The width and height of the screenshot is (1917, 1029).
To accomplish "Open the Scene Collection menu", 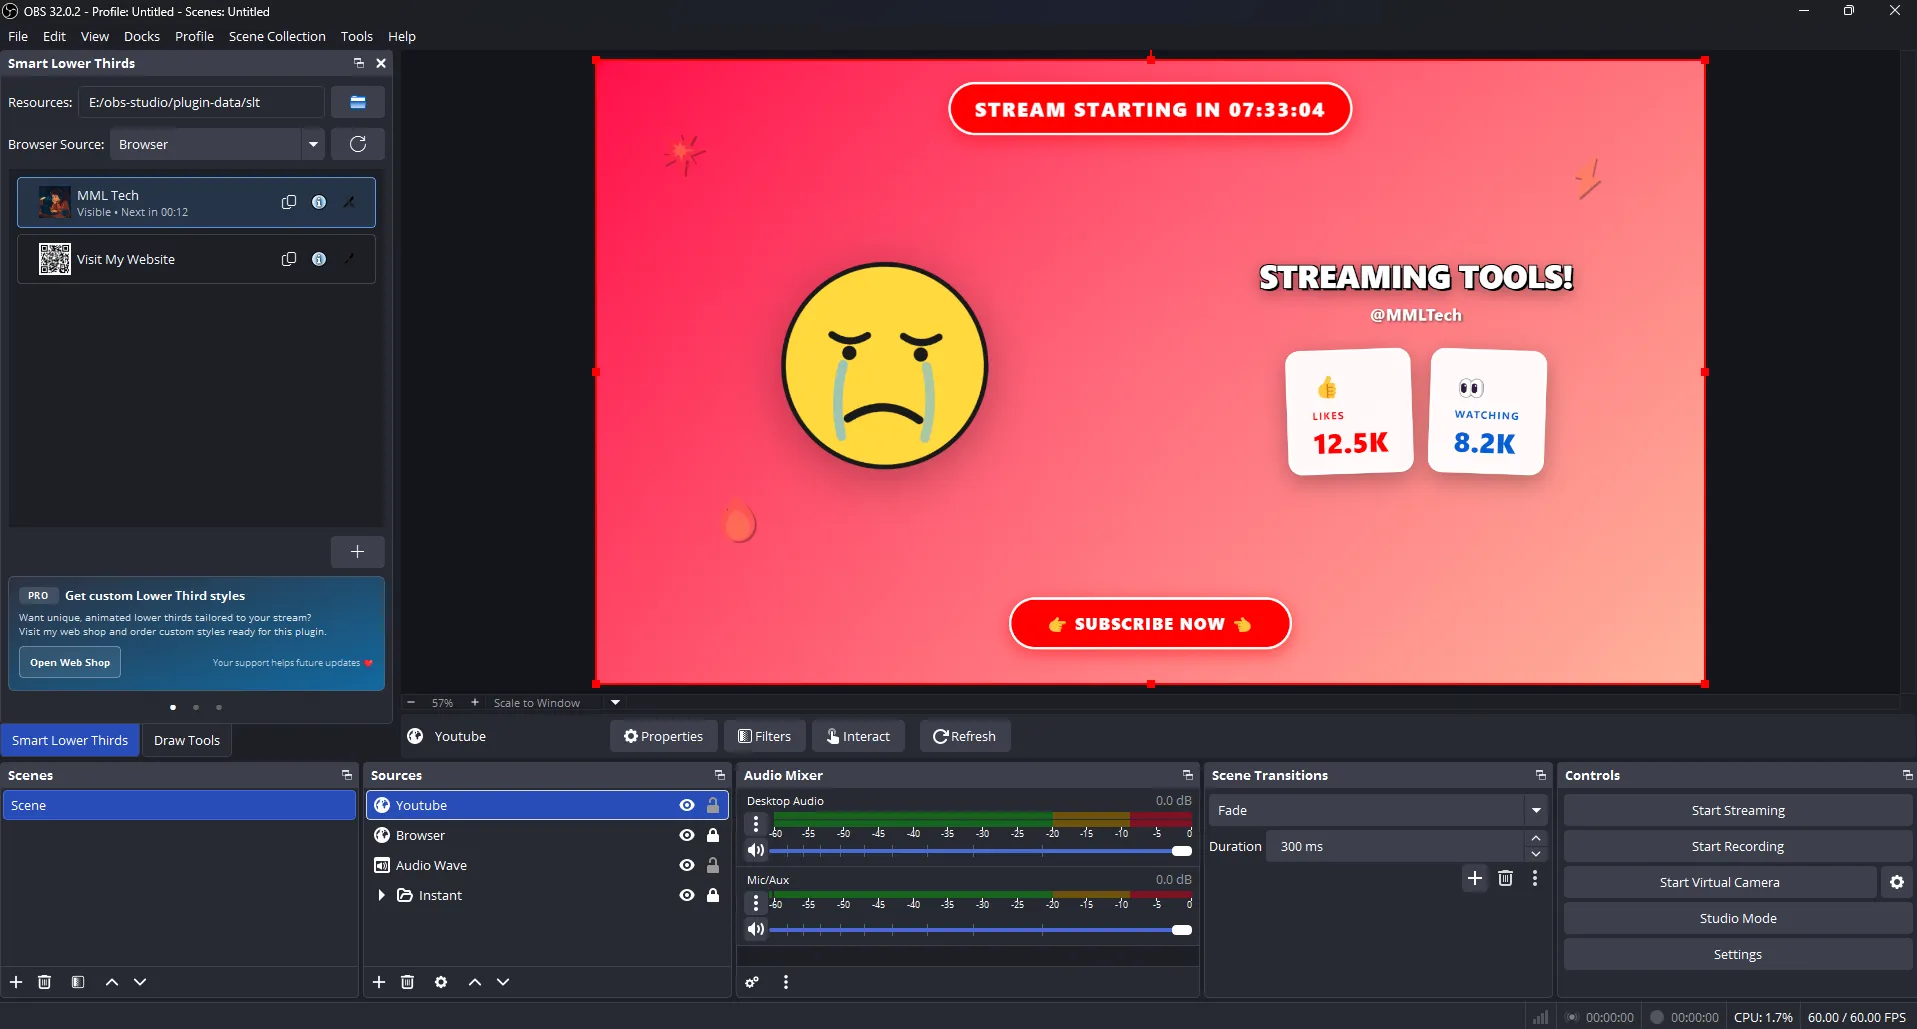I will point(277,36).
